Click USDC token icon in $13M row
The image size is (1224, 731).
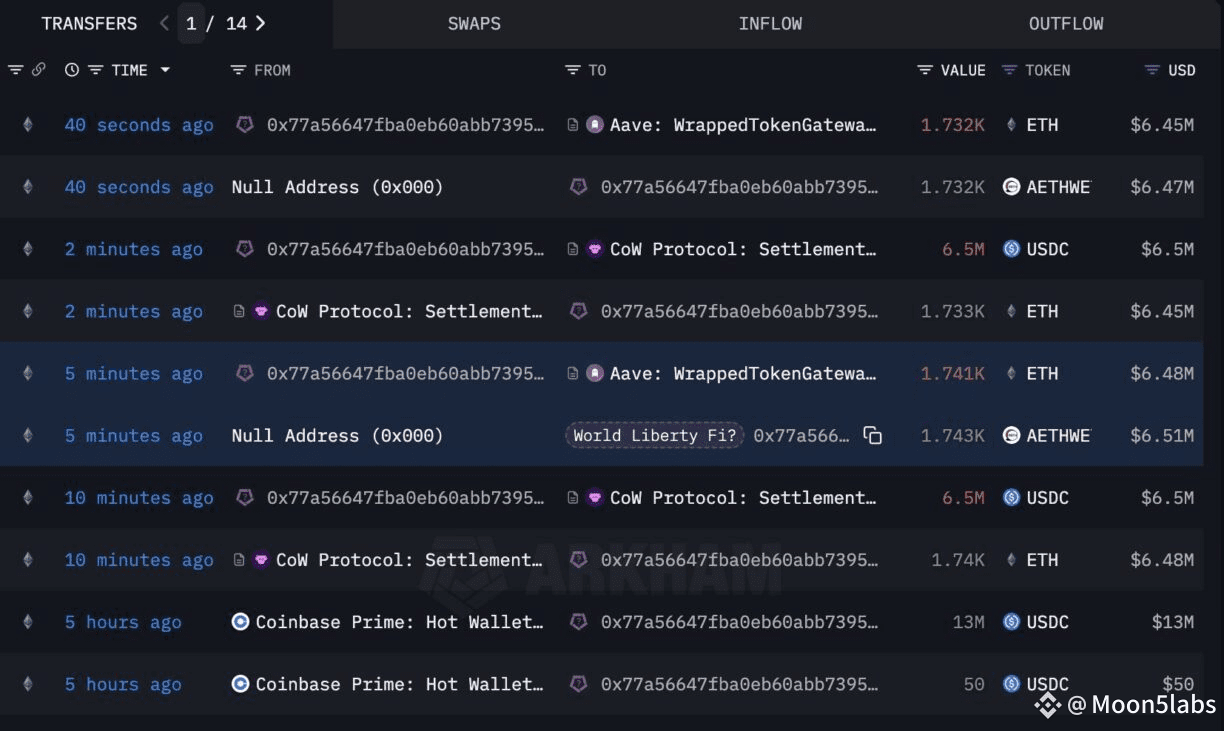(1011, 622)
